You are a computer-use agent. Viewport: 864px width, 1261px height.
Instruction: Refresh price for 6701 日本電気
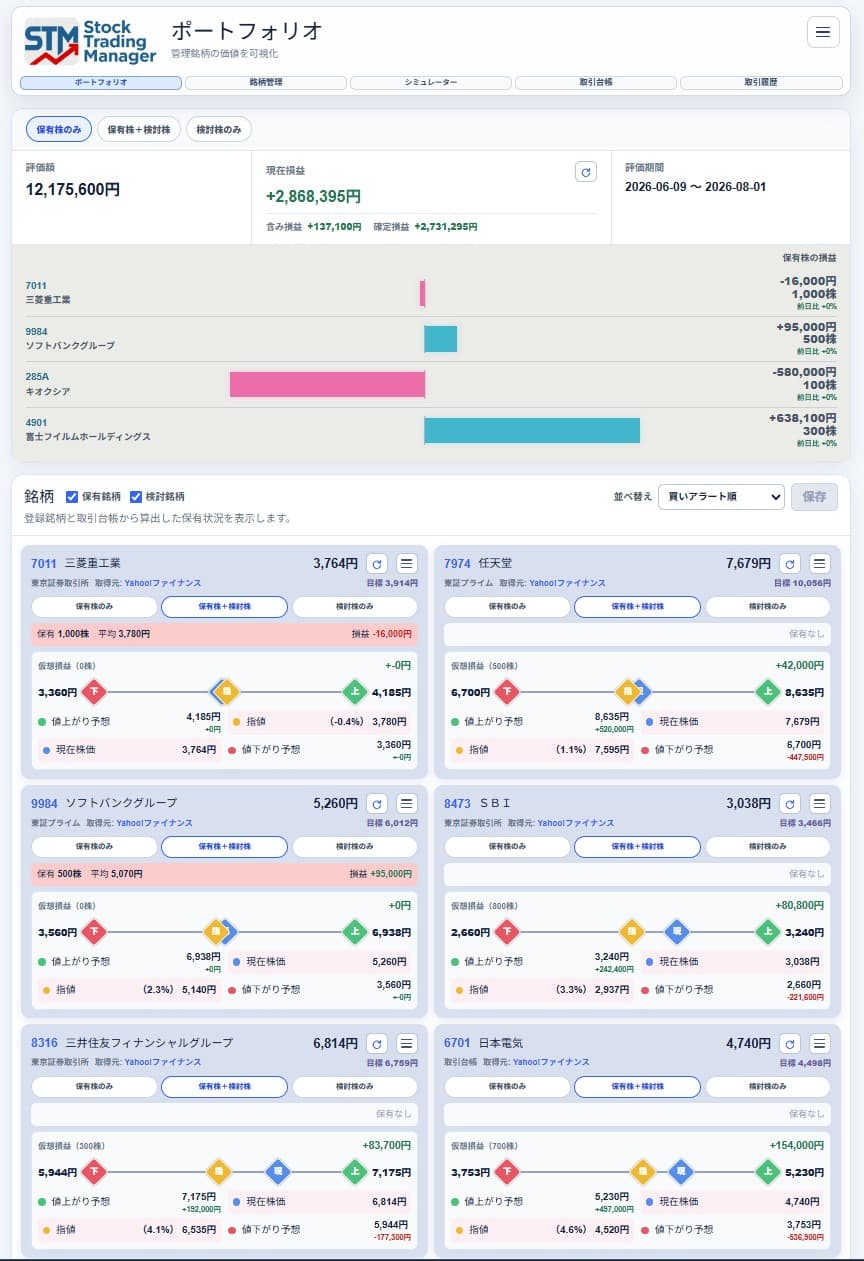(x=789, y=1043)
